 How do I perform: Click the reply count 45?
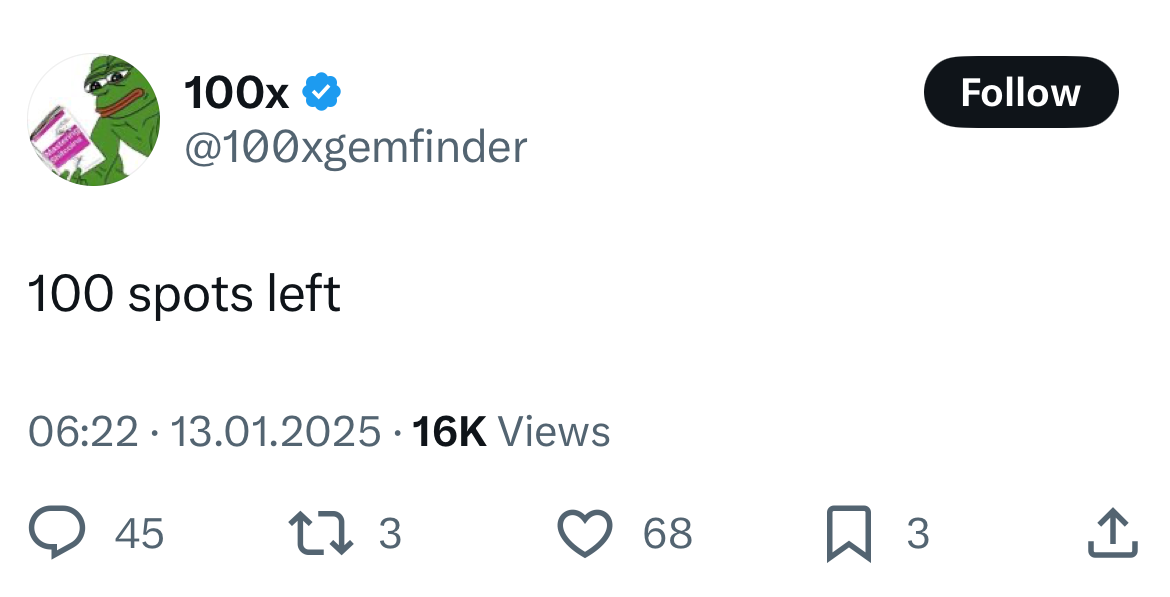[139, 534]
